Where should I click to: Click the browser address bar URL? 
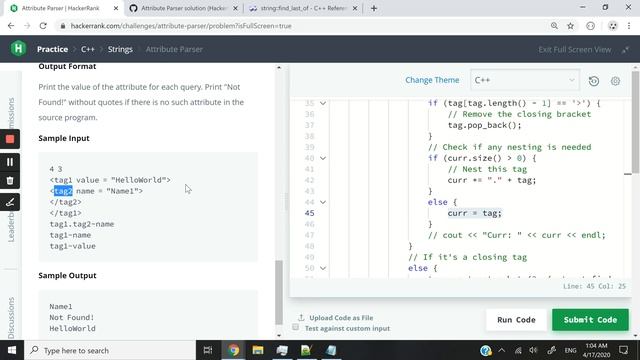point(181,26)
